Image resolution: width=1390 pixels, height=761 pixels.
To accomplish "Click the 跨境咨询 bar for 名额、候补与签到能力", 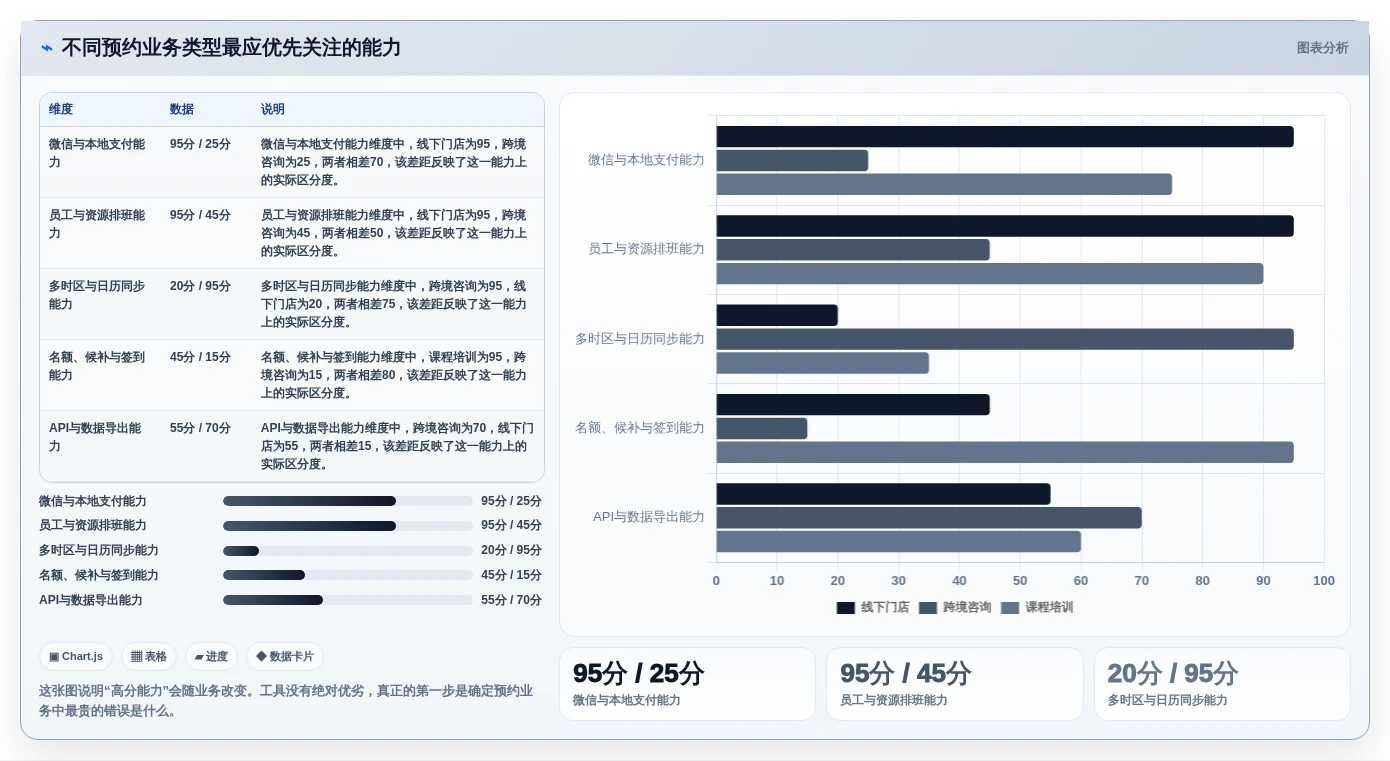I will (x=762, y=428).
